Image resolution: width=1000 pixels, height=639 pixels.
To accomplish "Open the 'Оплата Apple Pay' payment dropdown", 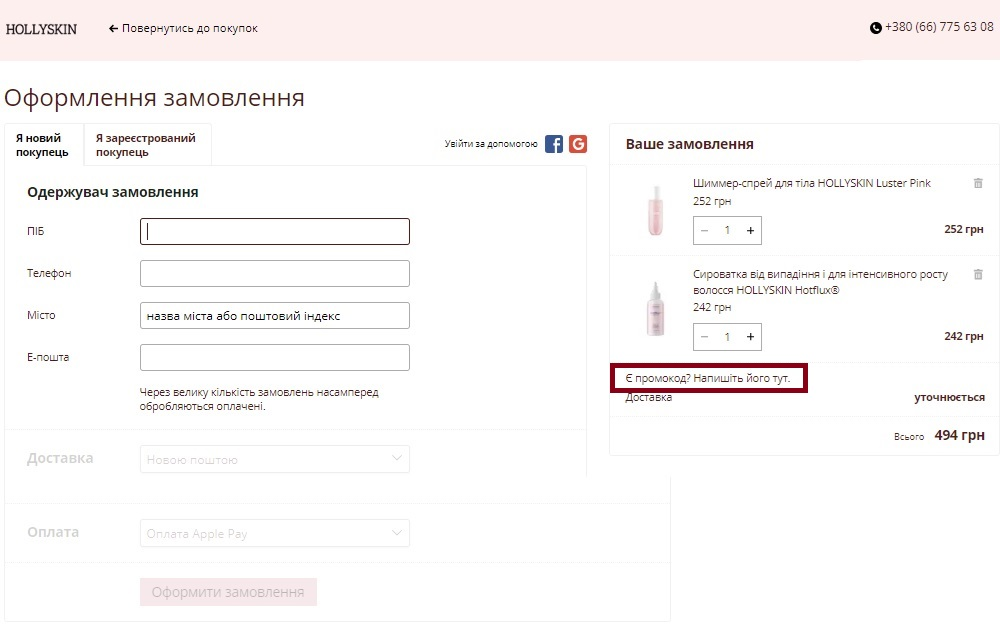I will pyautogui.click(x=275, y=533).
